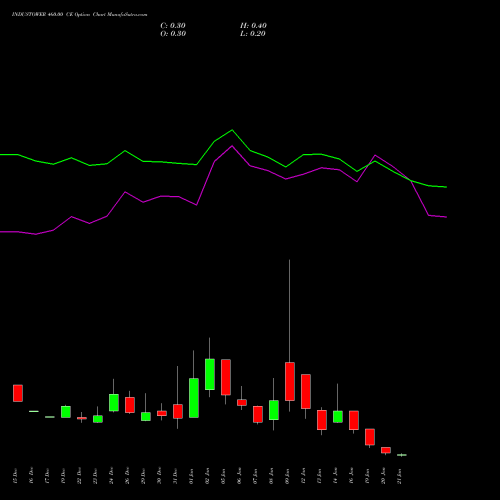Click the 01 Jan date label
The image size is (500, 500).
[191, 476]
